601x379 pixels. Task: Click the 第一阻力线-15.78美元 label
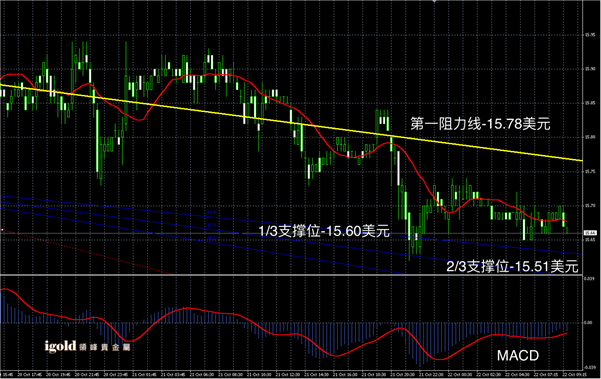pyautogui.click(x=480, y=124)
